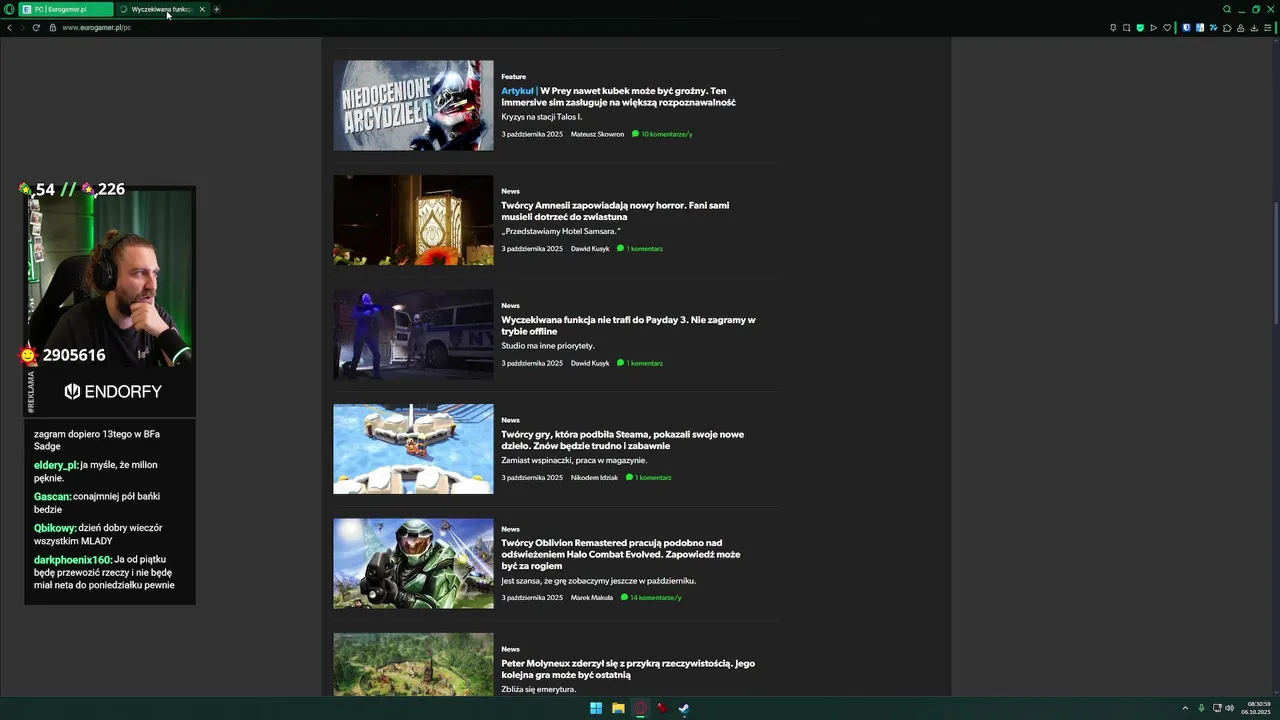Image resolution: width=1280 pixels, height=720 pixels.
Task: Open the Prey "W Prey nawet kubek" article headline
Action: click(x=618, y=96)
